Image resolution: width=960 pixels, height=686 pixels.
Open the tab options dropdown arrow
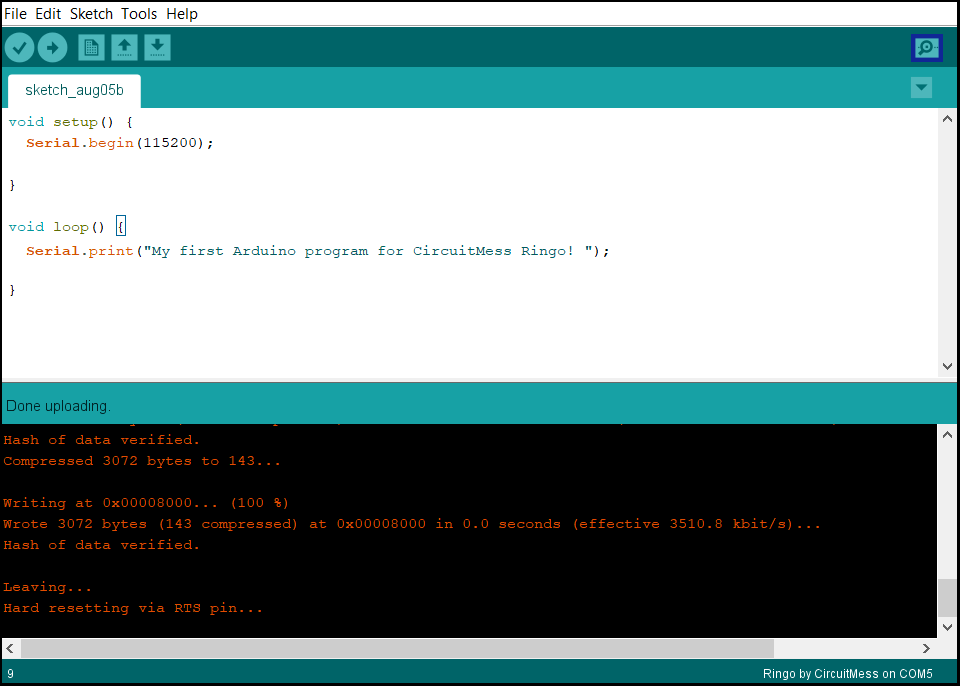(x=921, y=88)
